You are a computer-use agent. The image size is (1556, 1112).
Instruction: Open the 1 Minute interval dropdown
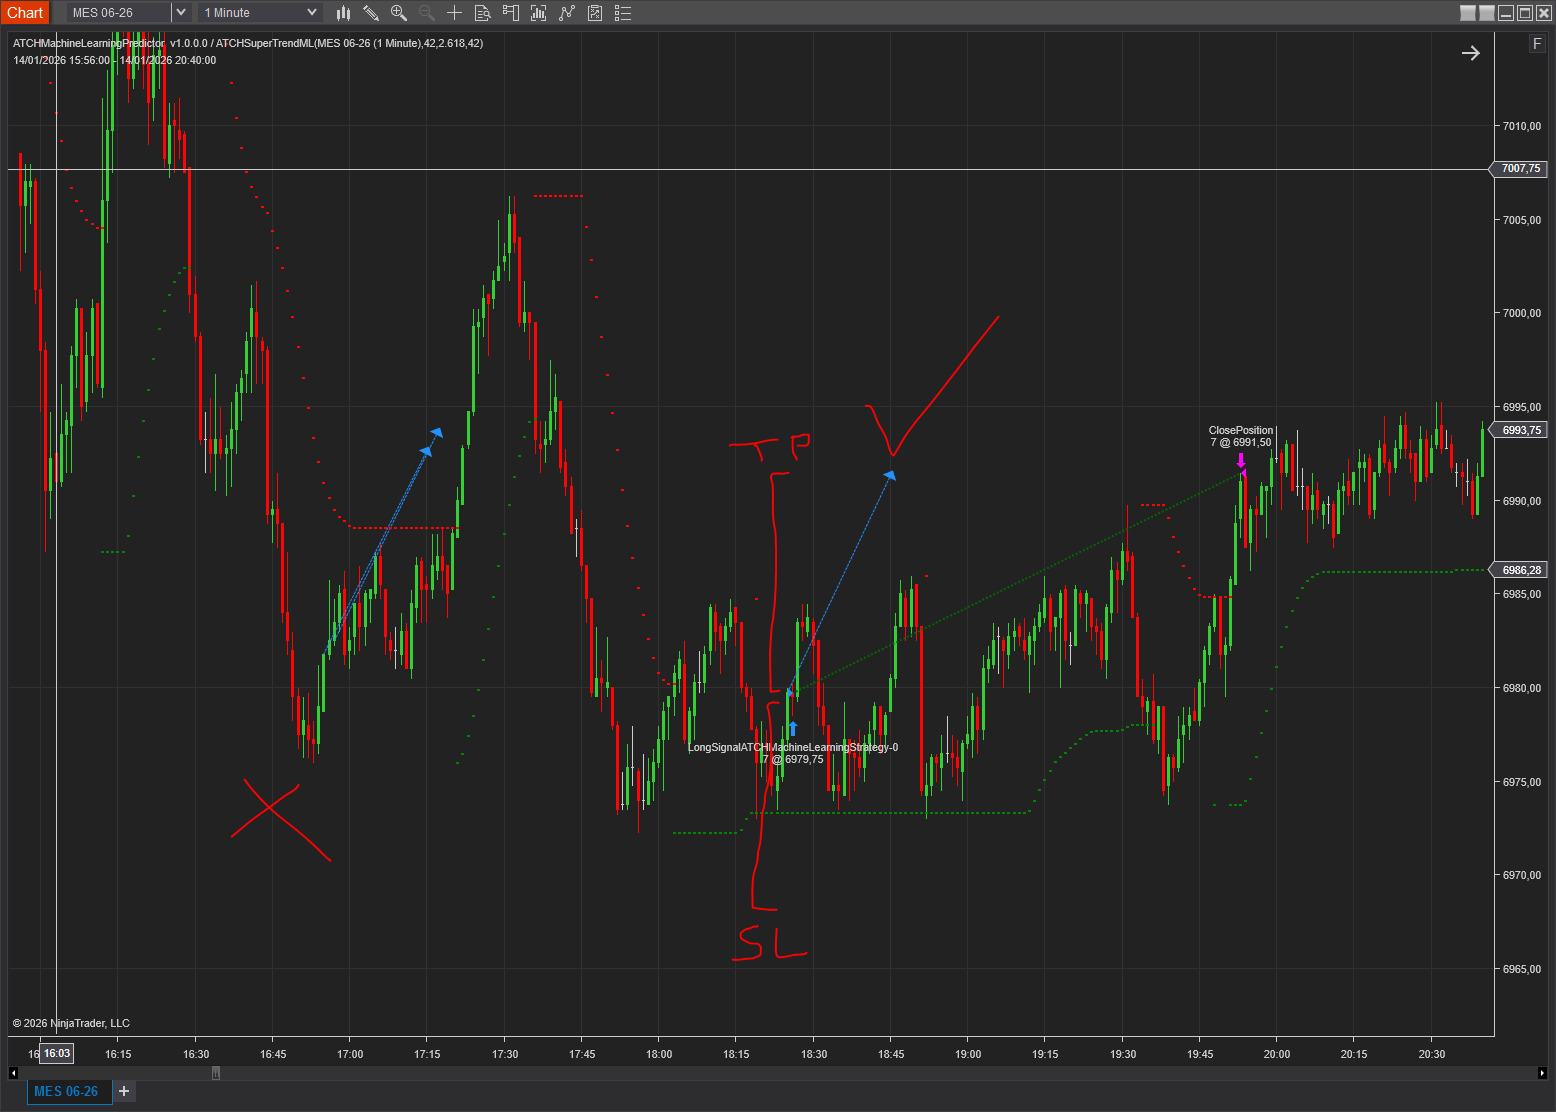click(260, 13)
